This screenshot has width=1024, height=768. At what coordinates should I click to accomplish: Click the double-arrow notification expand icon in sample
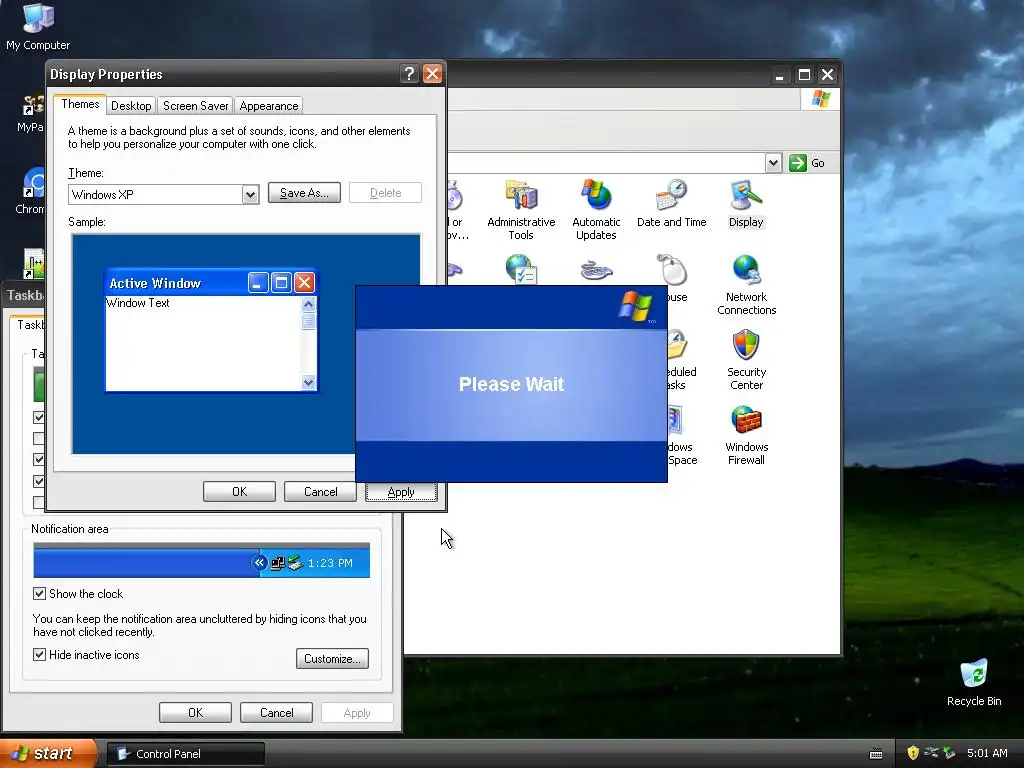point(259,562)
